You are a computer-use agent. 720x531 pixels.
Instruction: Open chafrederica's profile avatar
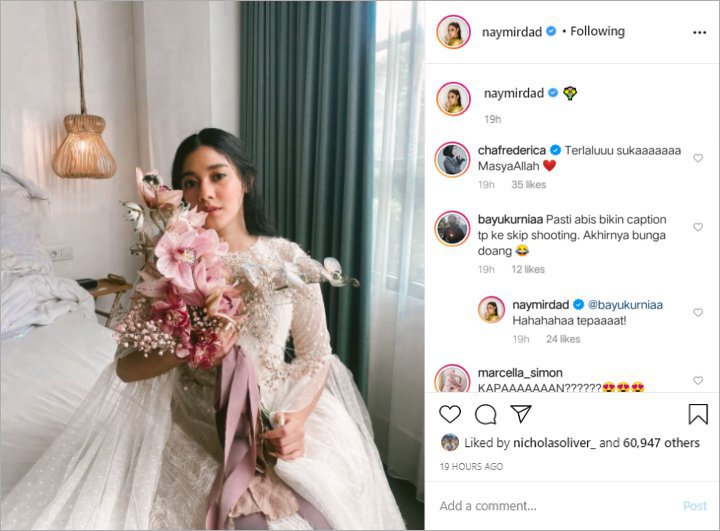[x=452, y=159]
